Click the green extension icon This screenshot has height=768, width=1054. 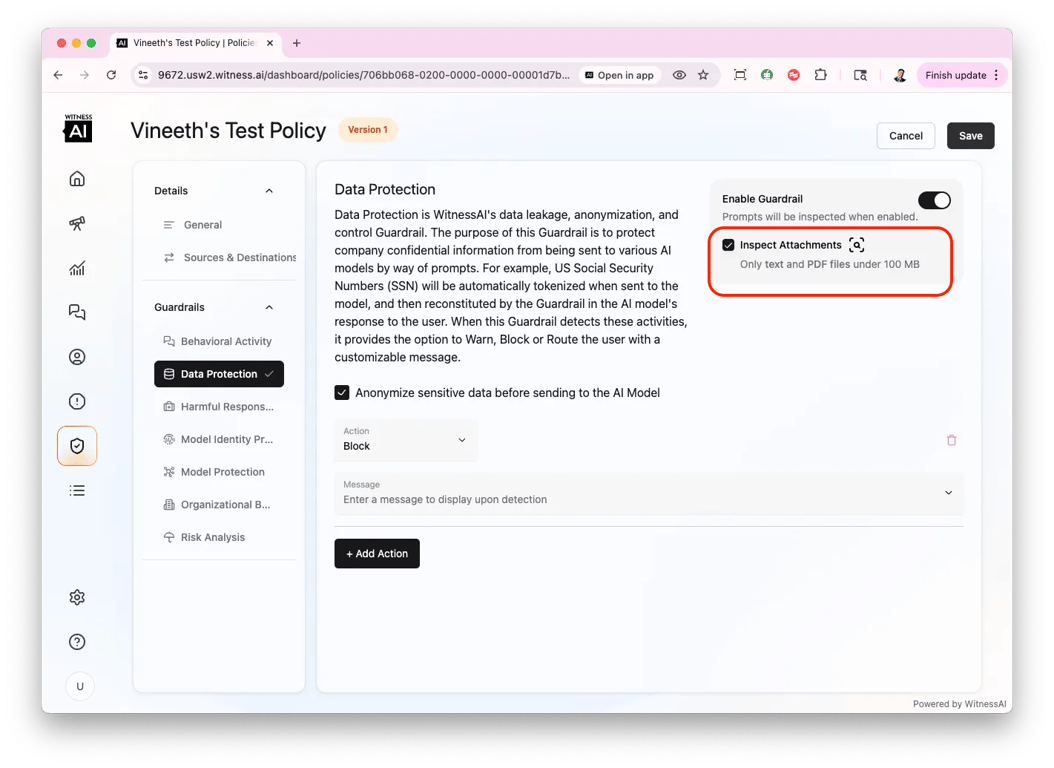click(767, 75)
